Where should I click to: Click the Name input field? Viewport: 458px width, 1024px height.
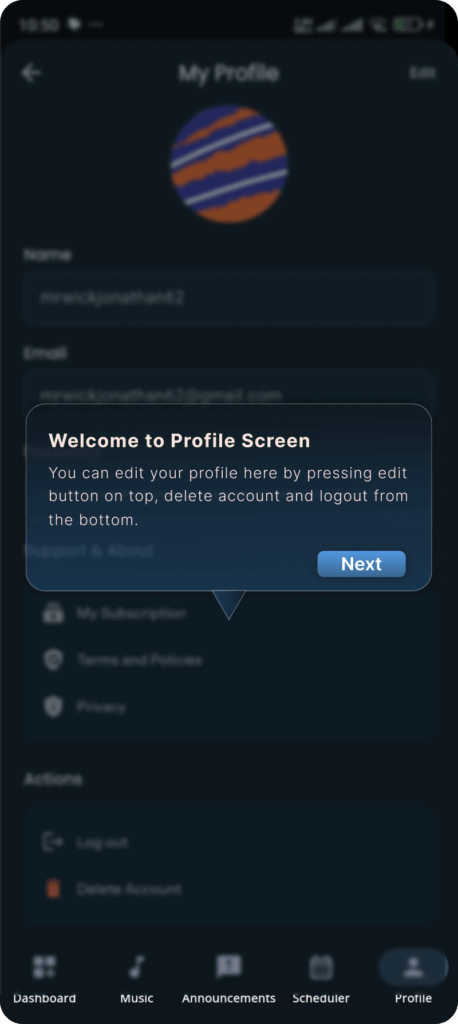coord(229,298)
